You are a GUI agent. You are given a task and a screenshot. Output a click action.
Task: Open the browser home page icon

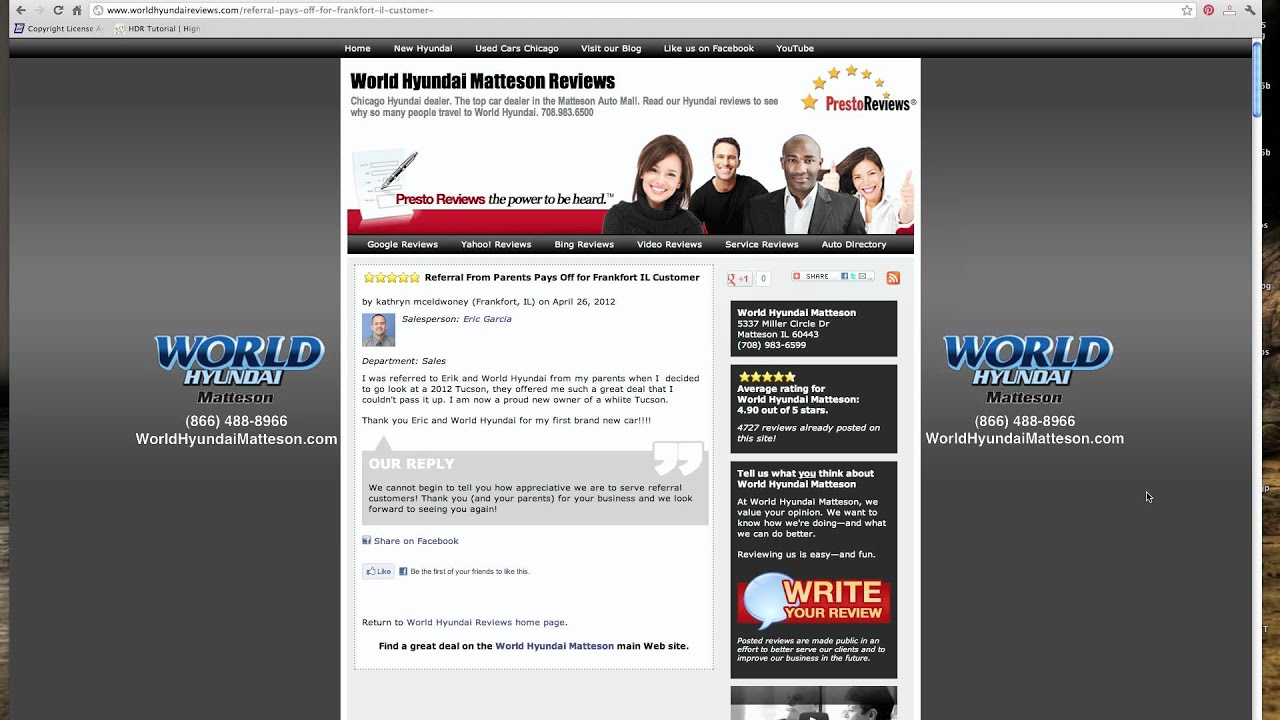[x=77, y=10]
